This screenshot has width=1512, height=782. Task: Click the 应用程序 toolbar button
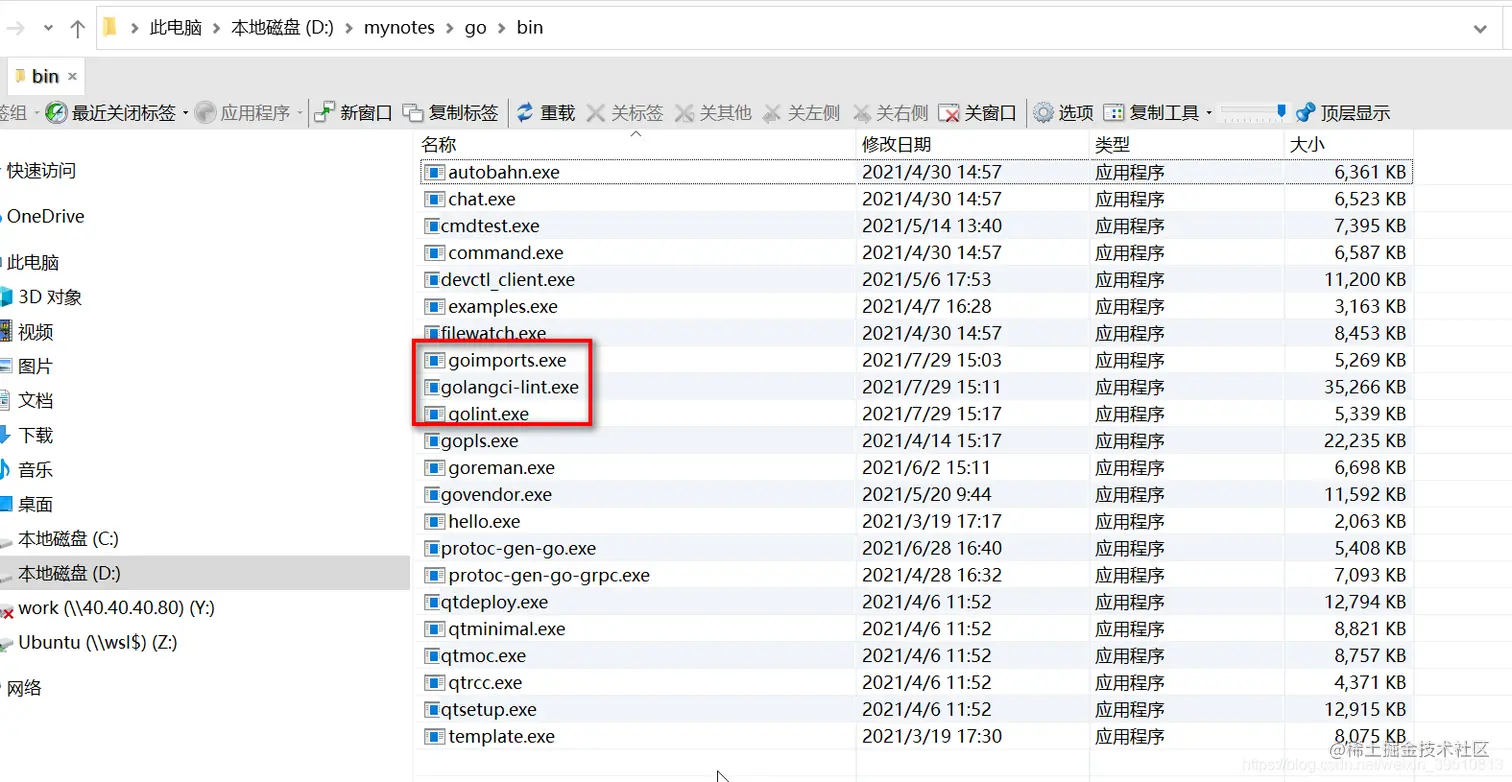click(243, 113)
